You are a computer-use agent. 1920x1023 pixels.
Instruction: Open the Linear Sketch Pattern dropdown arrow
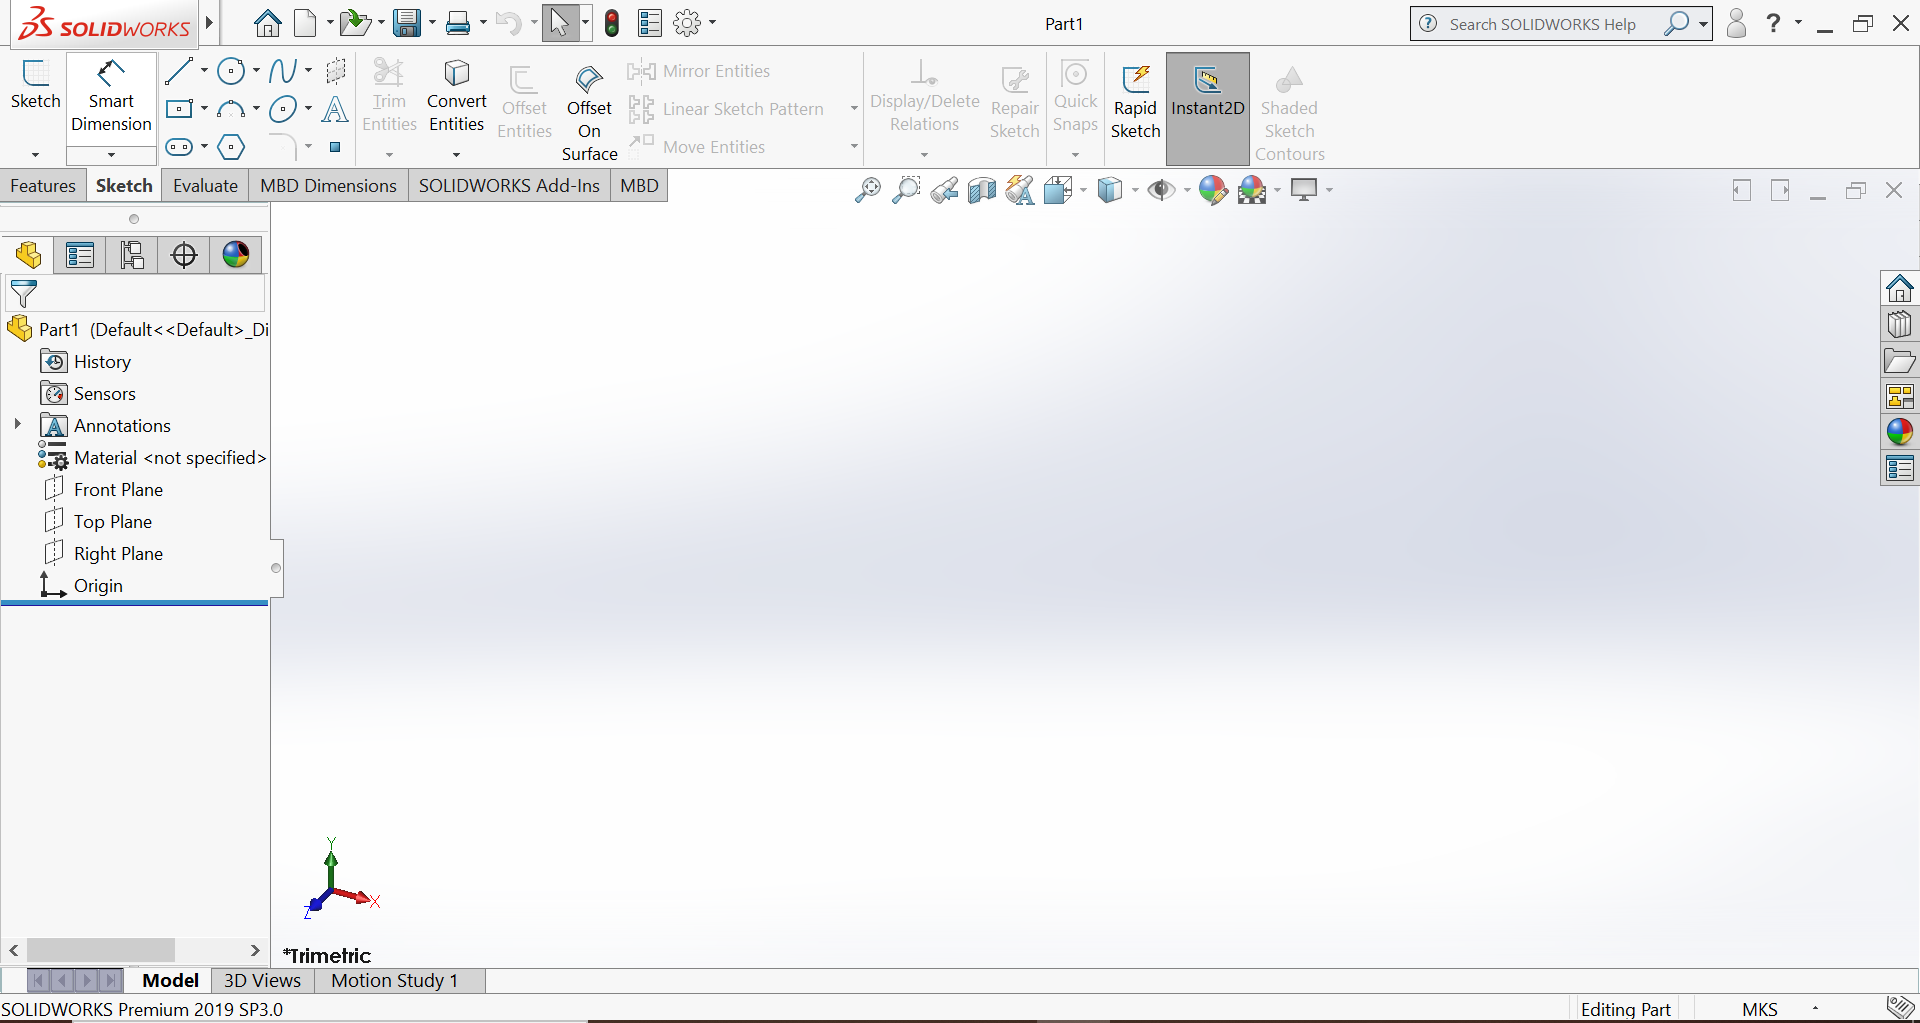(853, 108)
